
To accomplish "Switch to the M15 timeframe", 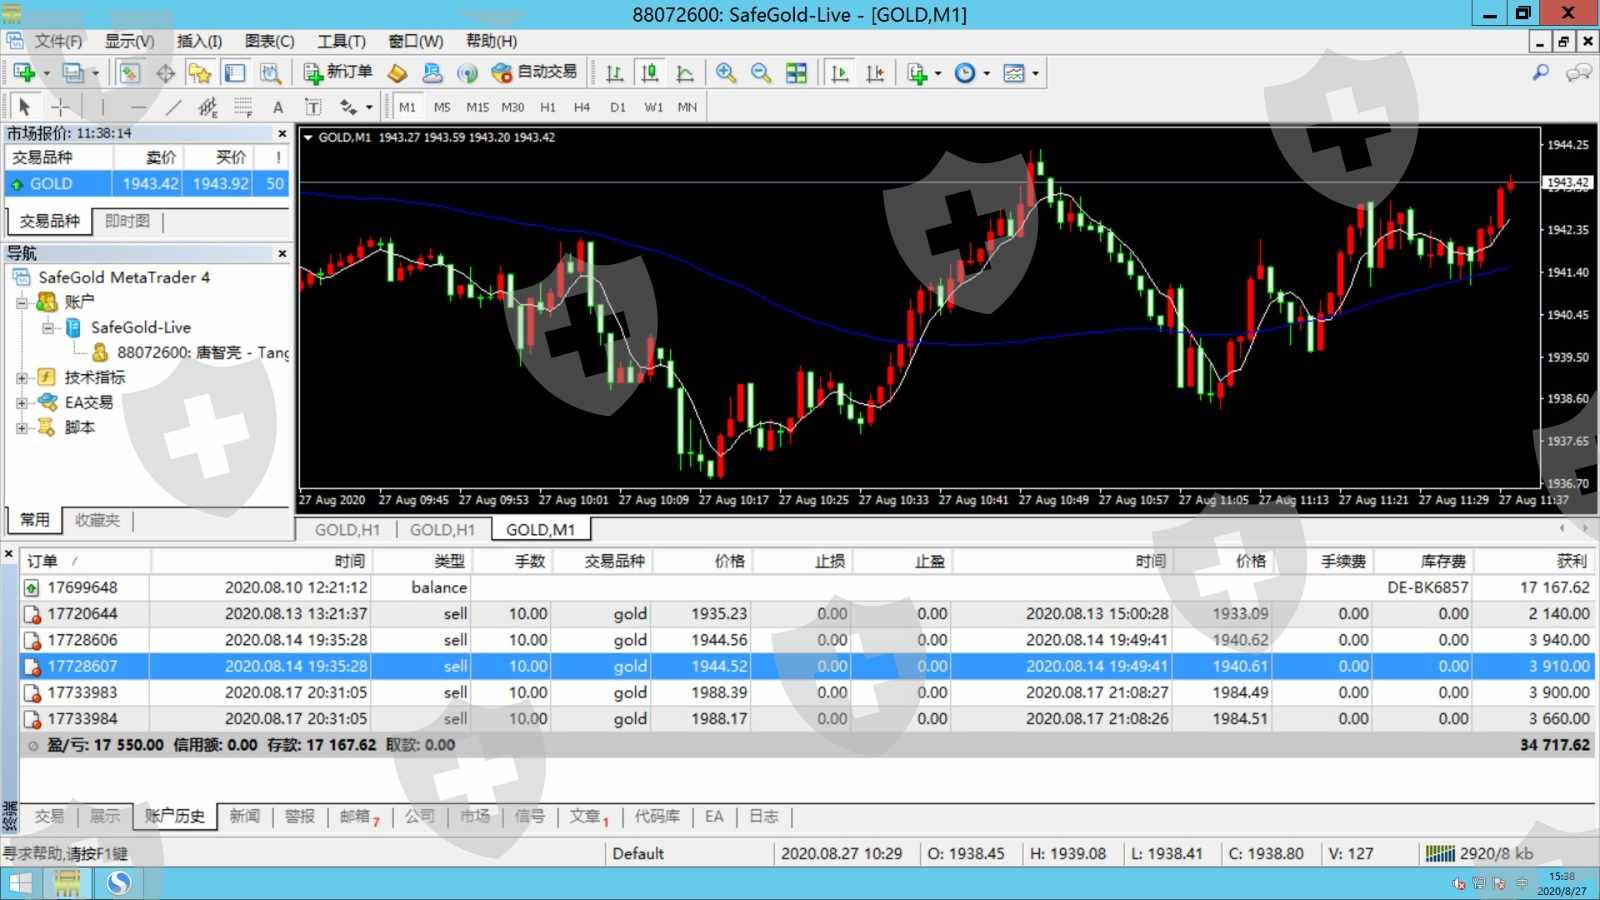I will coord(477,107).
